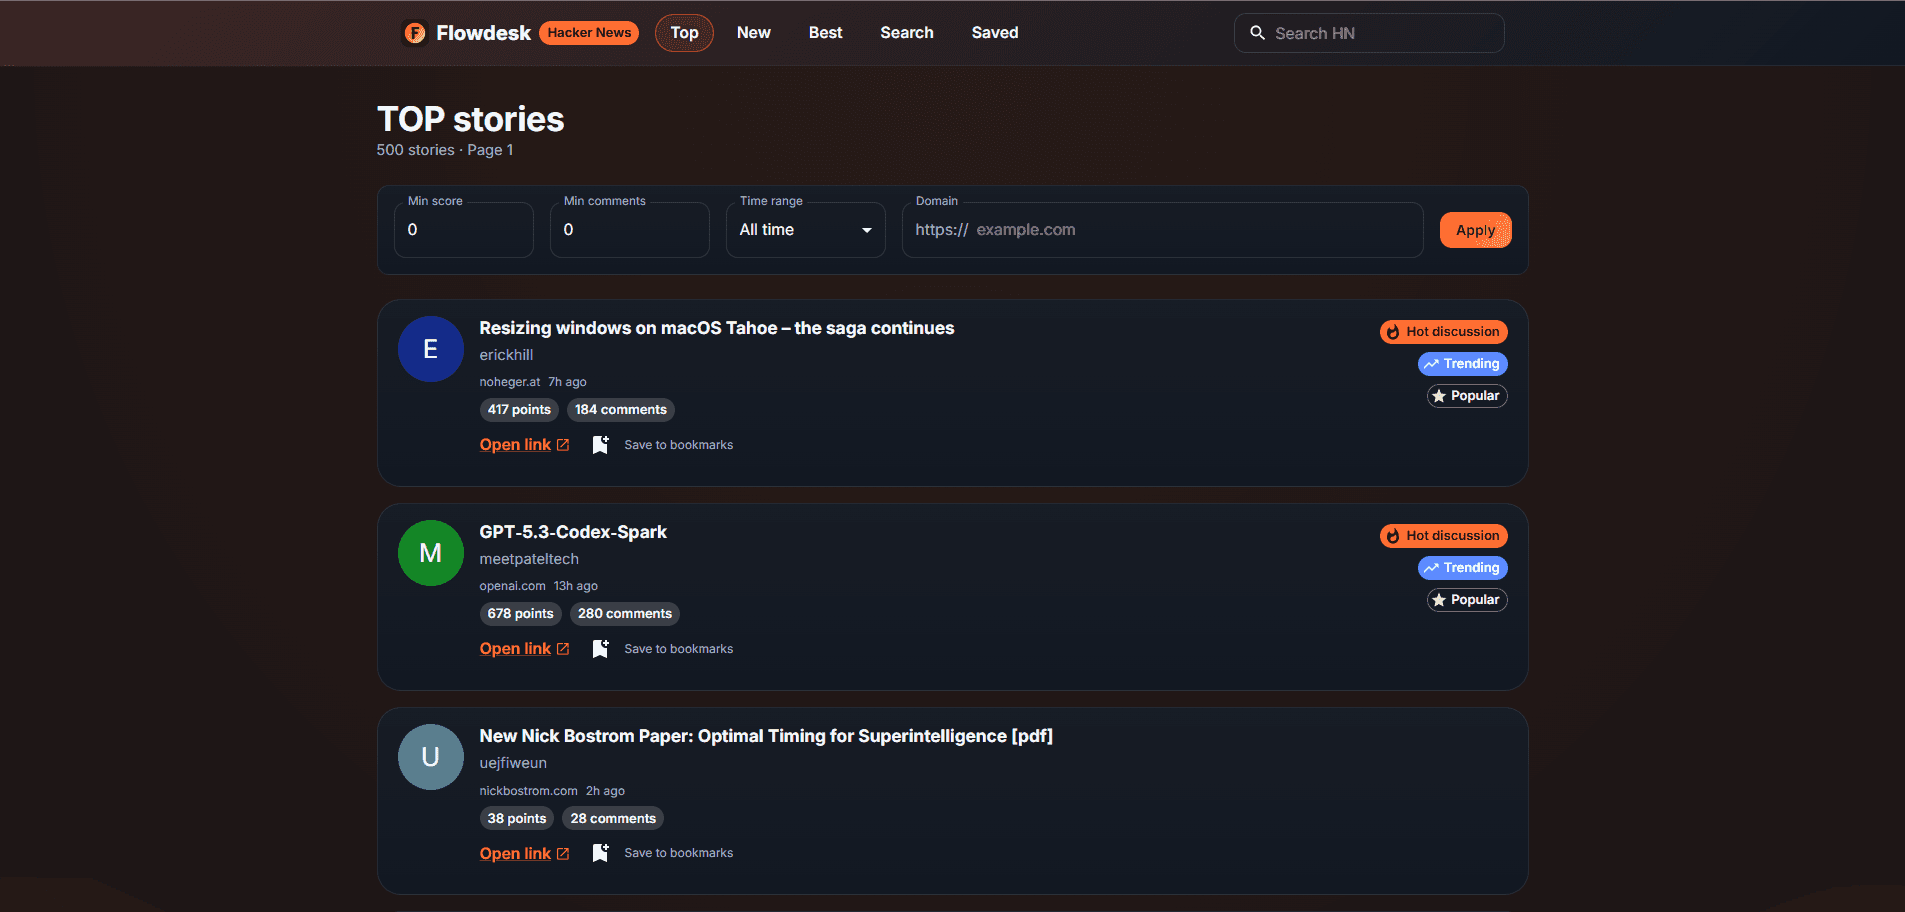Open the Saved section
This screenshot has width=1905, height=912.
pyautogui.click(x=994, y=32)
